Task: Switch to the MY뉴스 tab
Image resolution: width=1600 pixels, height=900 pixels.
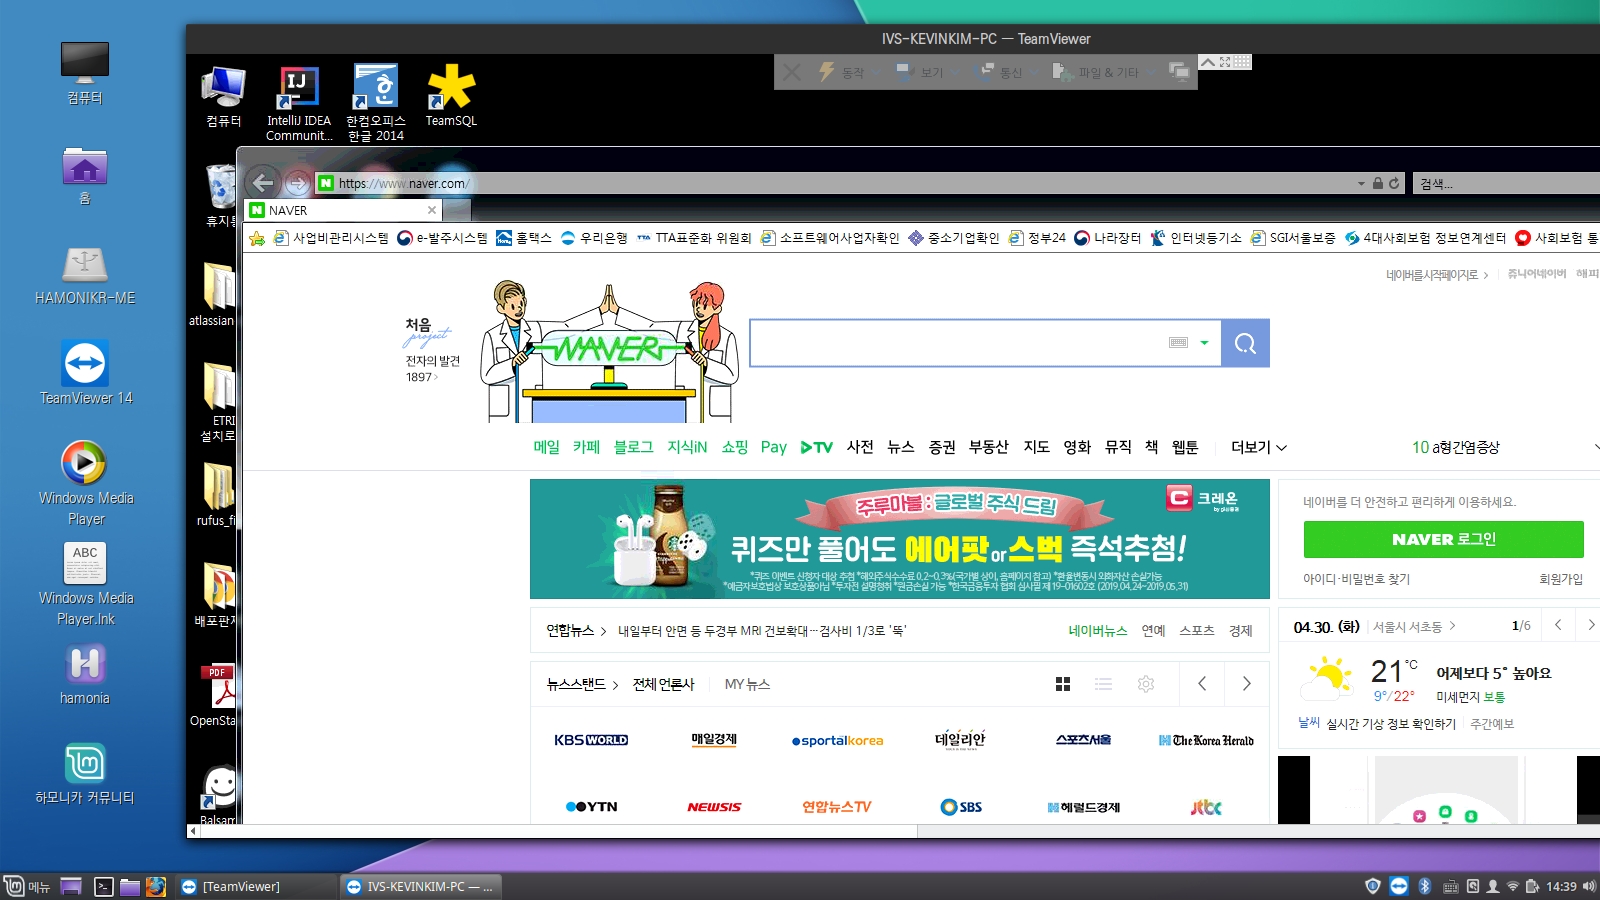Action: pyautogui.click(x=747, y=684)
